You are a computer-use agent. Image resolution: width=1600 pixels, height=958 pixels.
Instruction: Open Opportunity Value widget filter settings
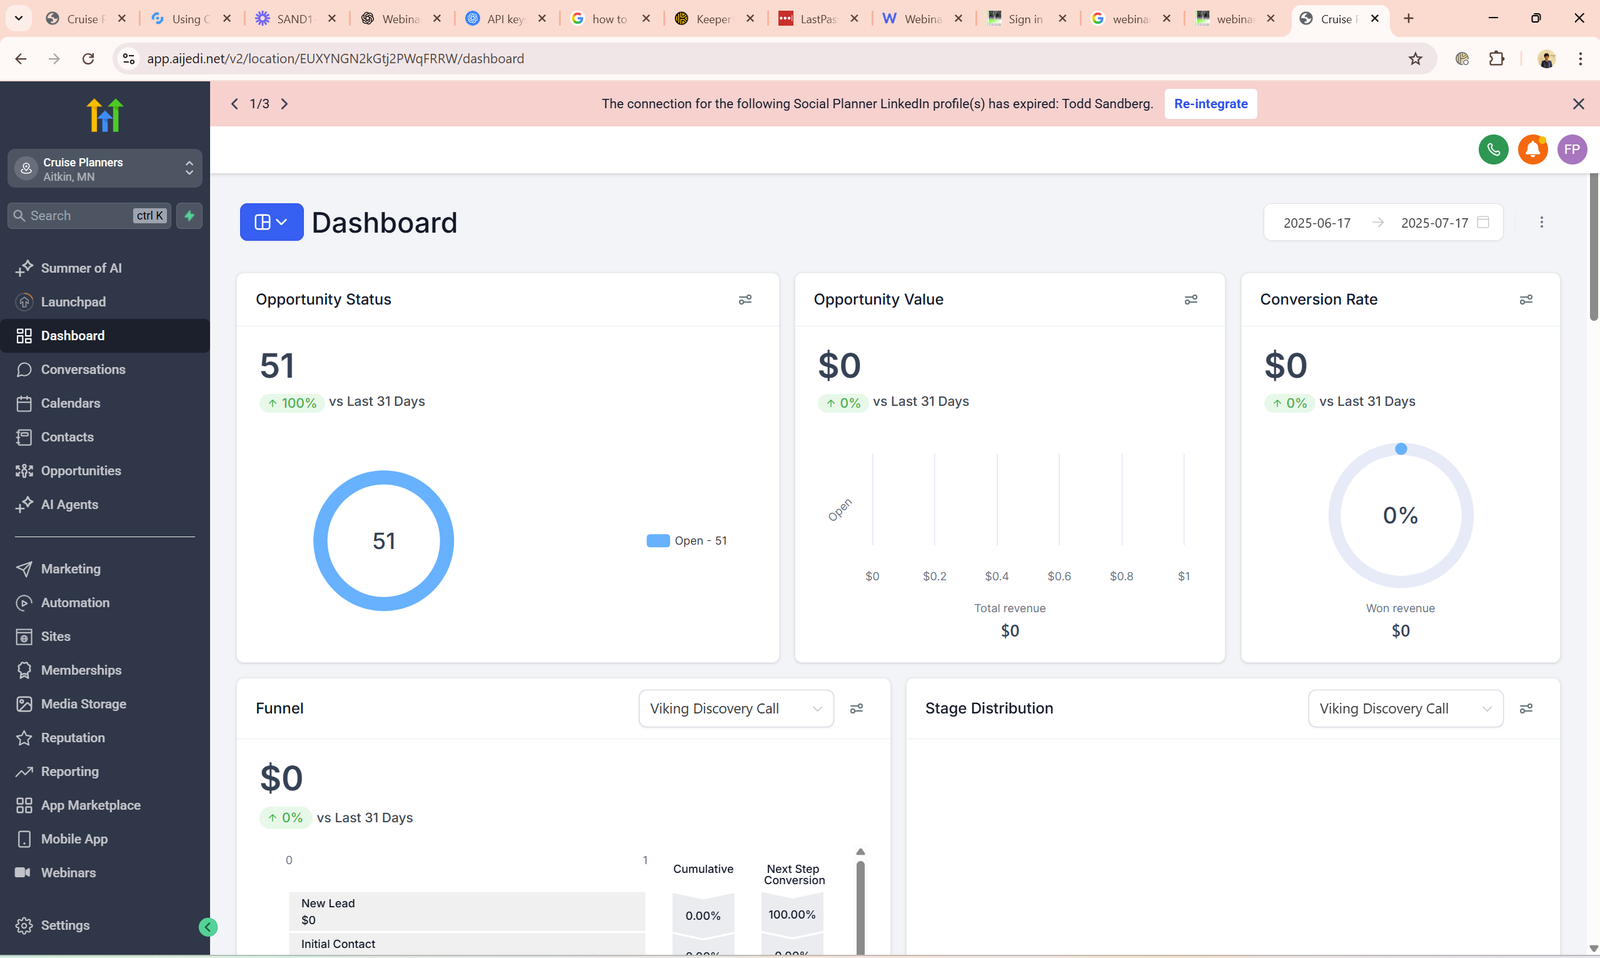1191,300
